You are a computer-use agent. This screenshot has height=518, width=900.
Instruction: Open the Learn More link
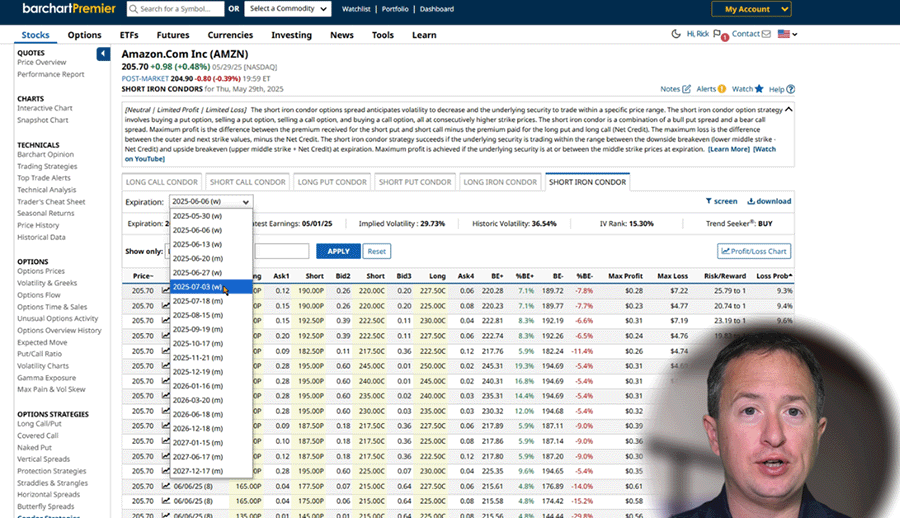coord(728,149)
